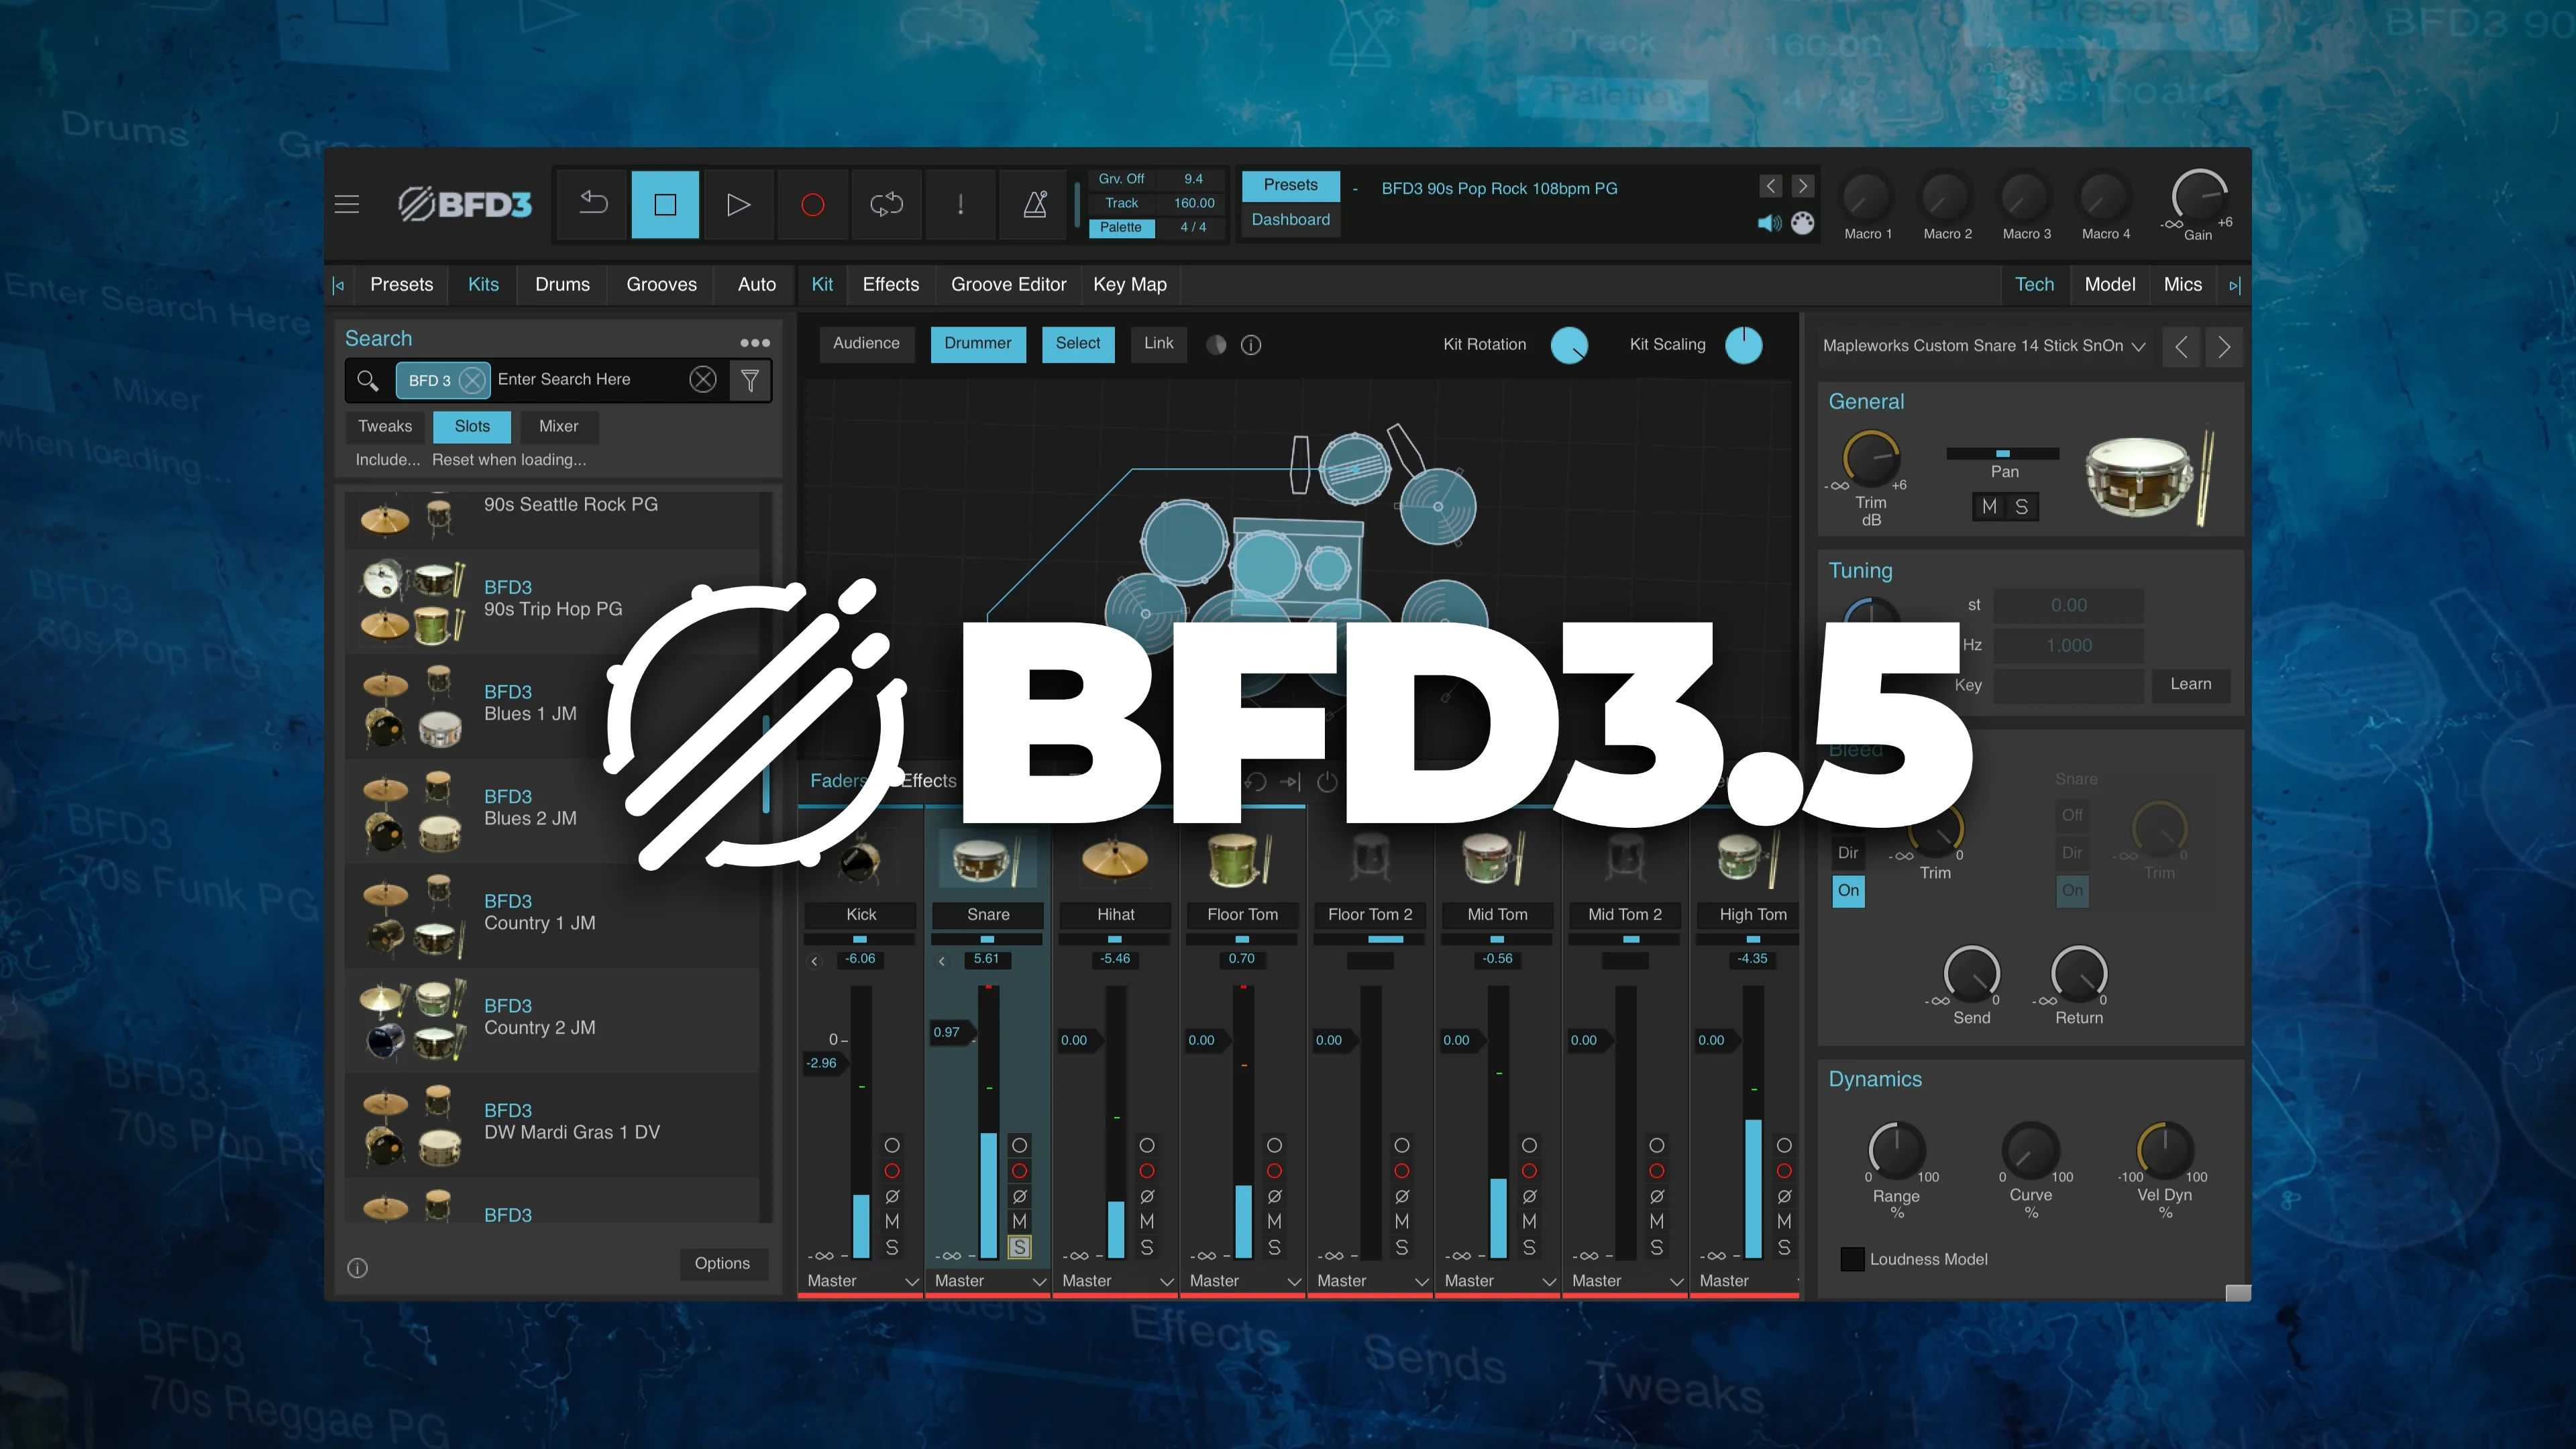Remove the BFD 3 search tag
This screenshot has height=1449, width=2576.
pos(472,380)
